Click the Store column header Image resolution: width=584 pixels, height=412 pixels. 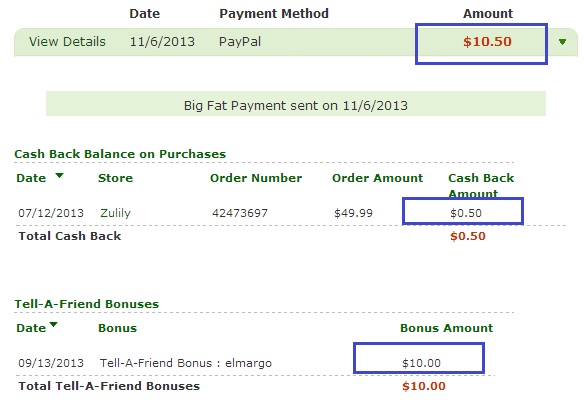[x=115, y=178]
